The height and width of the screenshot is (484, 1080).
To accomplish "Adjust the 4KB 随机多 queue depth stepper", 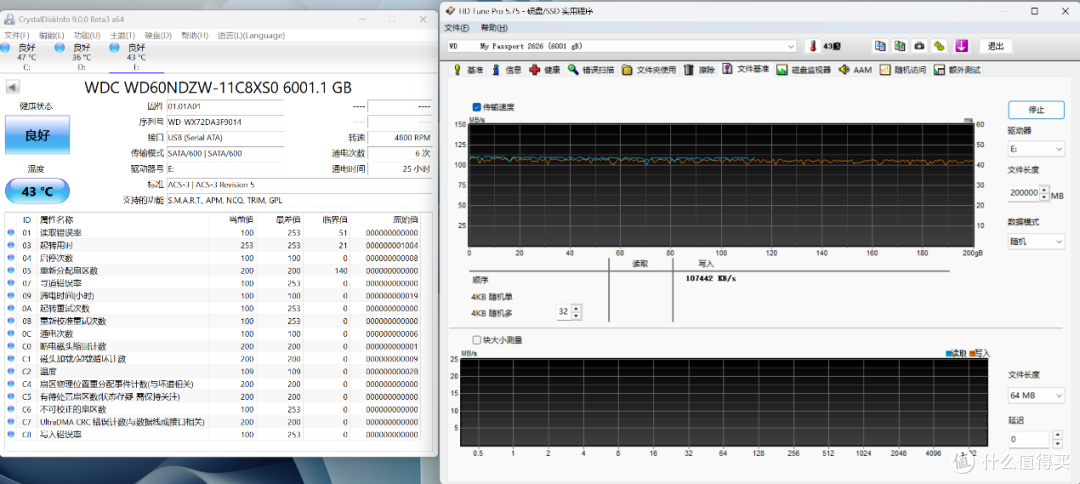I will point(576,313).
